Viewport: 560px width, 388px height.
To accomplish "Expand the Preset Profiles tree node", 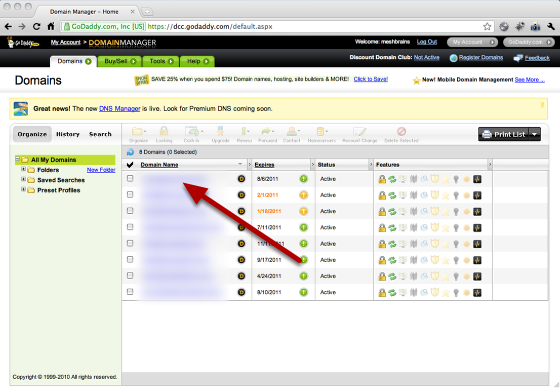I will [23, 190].
